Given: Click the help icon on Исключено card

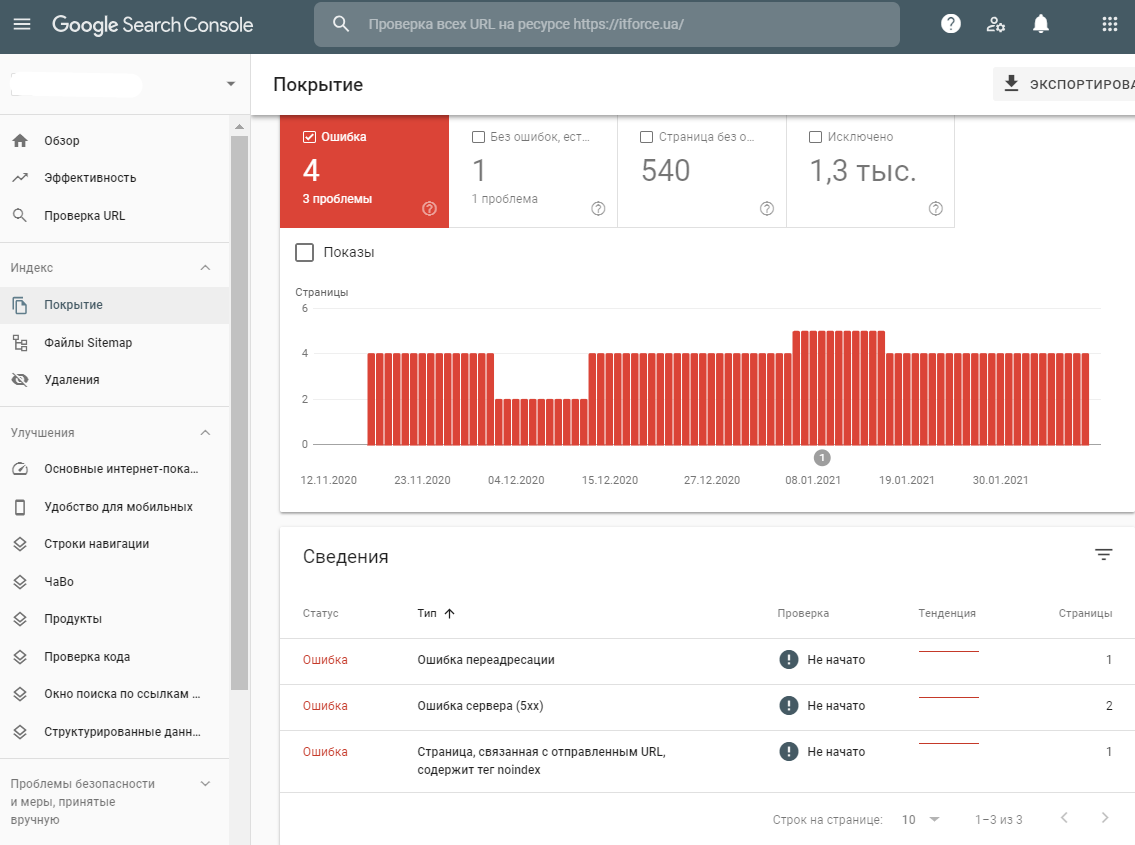Looking at the screenshot, I should pyautogui.click(x=935, y=209).
